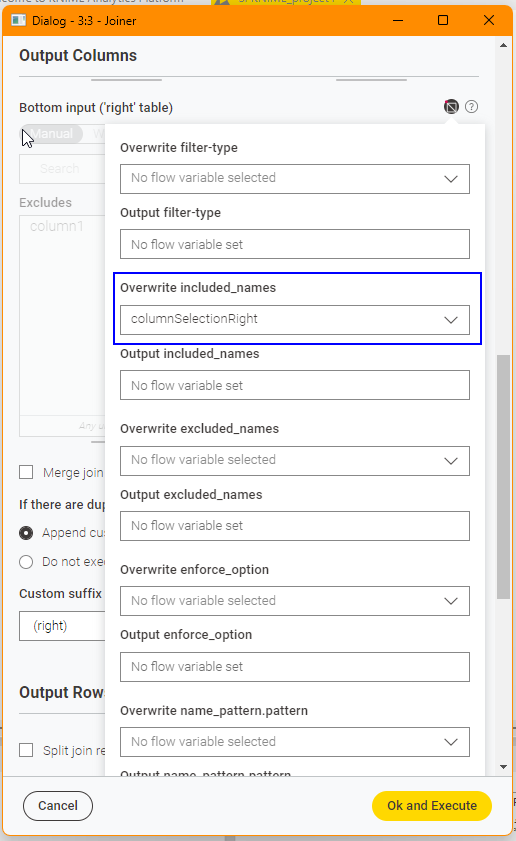Click the Output enforce_option field
Screen dimensions: 516x841
tap(294, 667)
